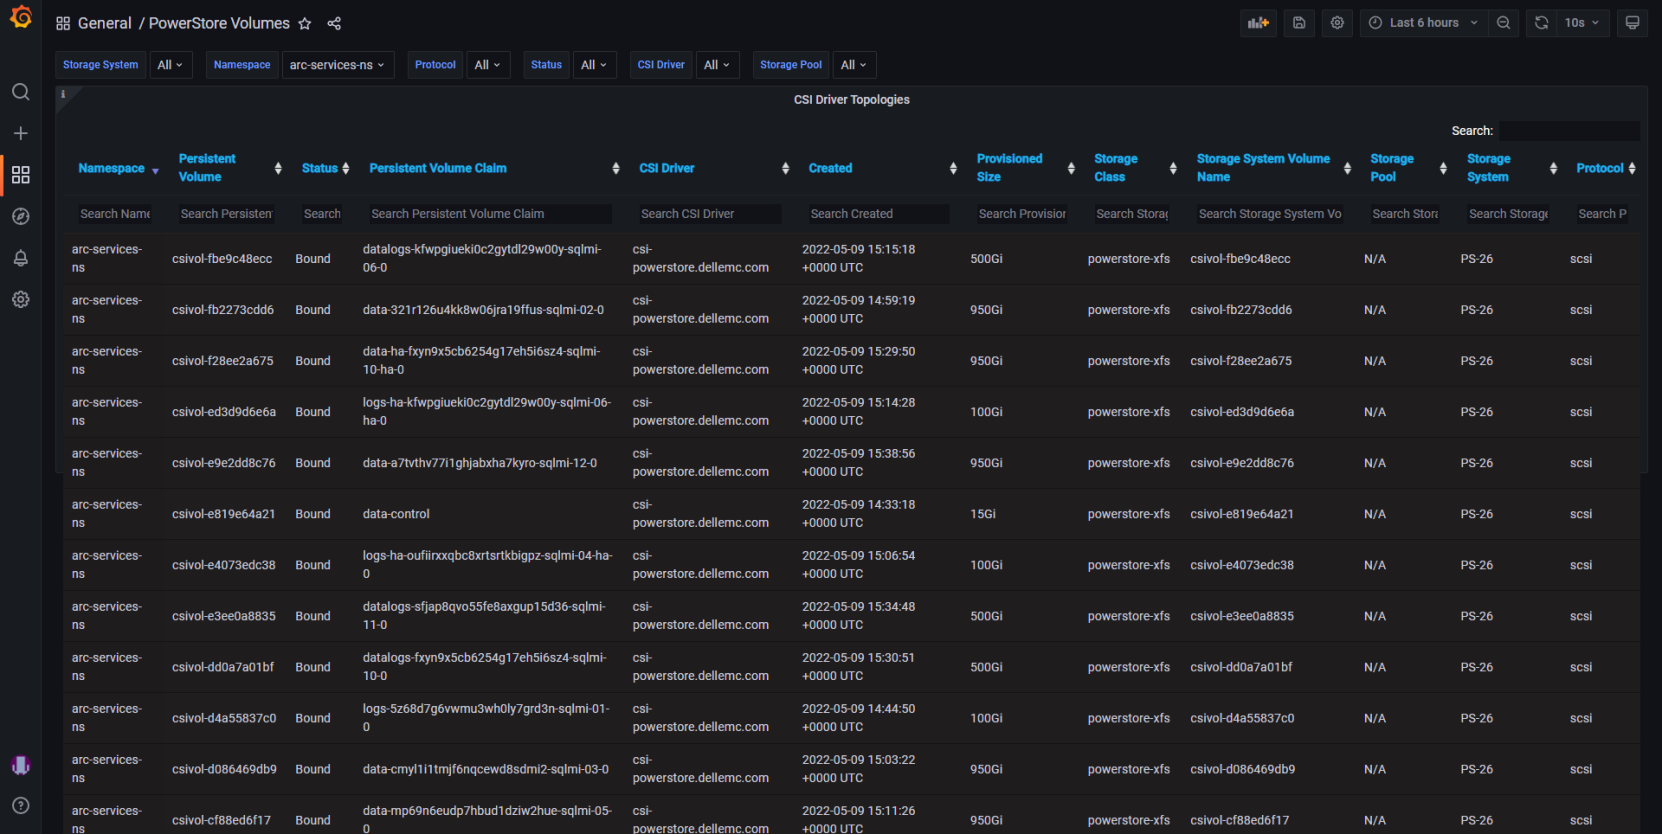Open the Protocol All dropdown
1662x835 pixels.
[x=488, y=65]
